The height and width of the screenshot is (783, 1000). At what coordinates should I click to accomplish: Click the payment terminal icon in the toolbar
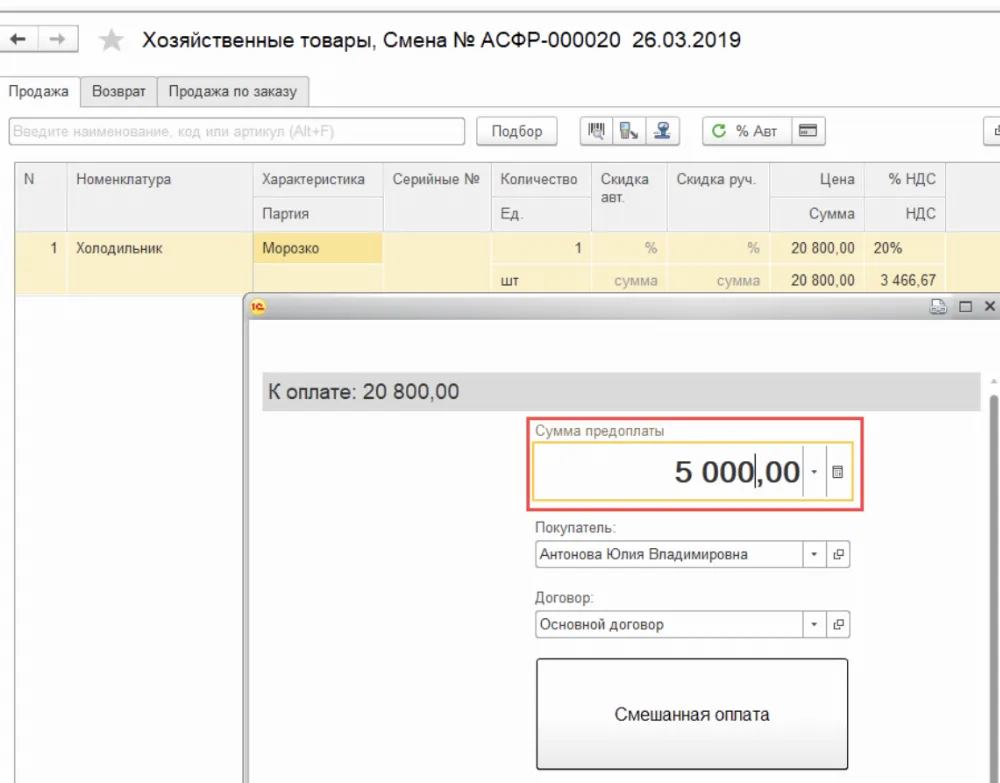pyautogui.click(x=630, y=131)
